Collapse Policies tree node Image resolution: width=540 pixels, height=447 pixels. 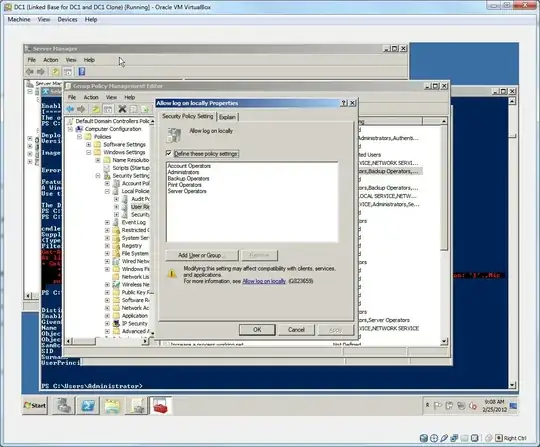[x=80, y=137]
